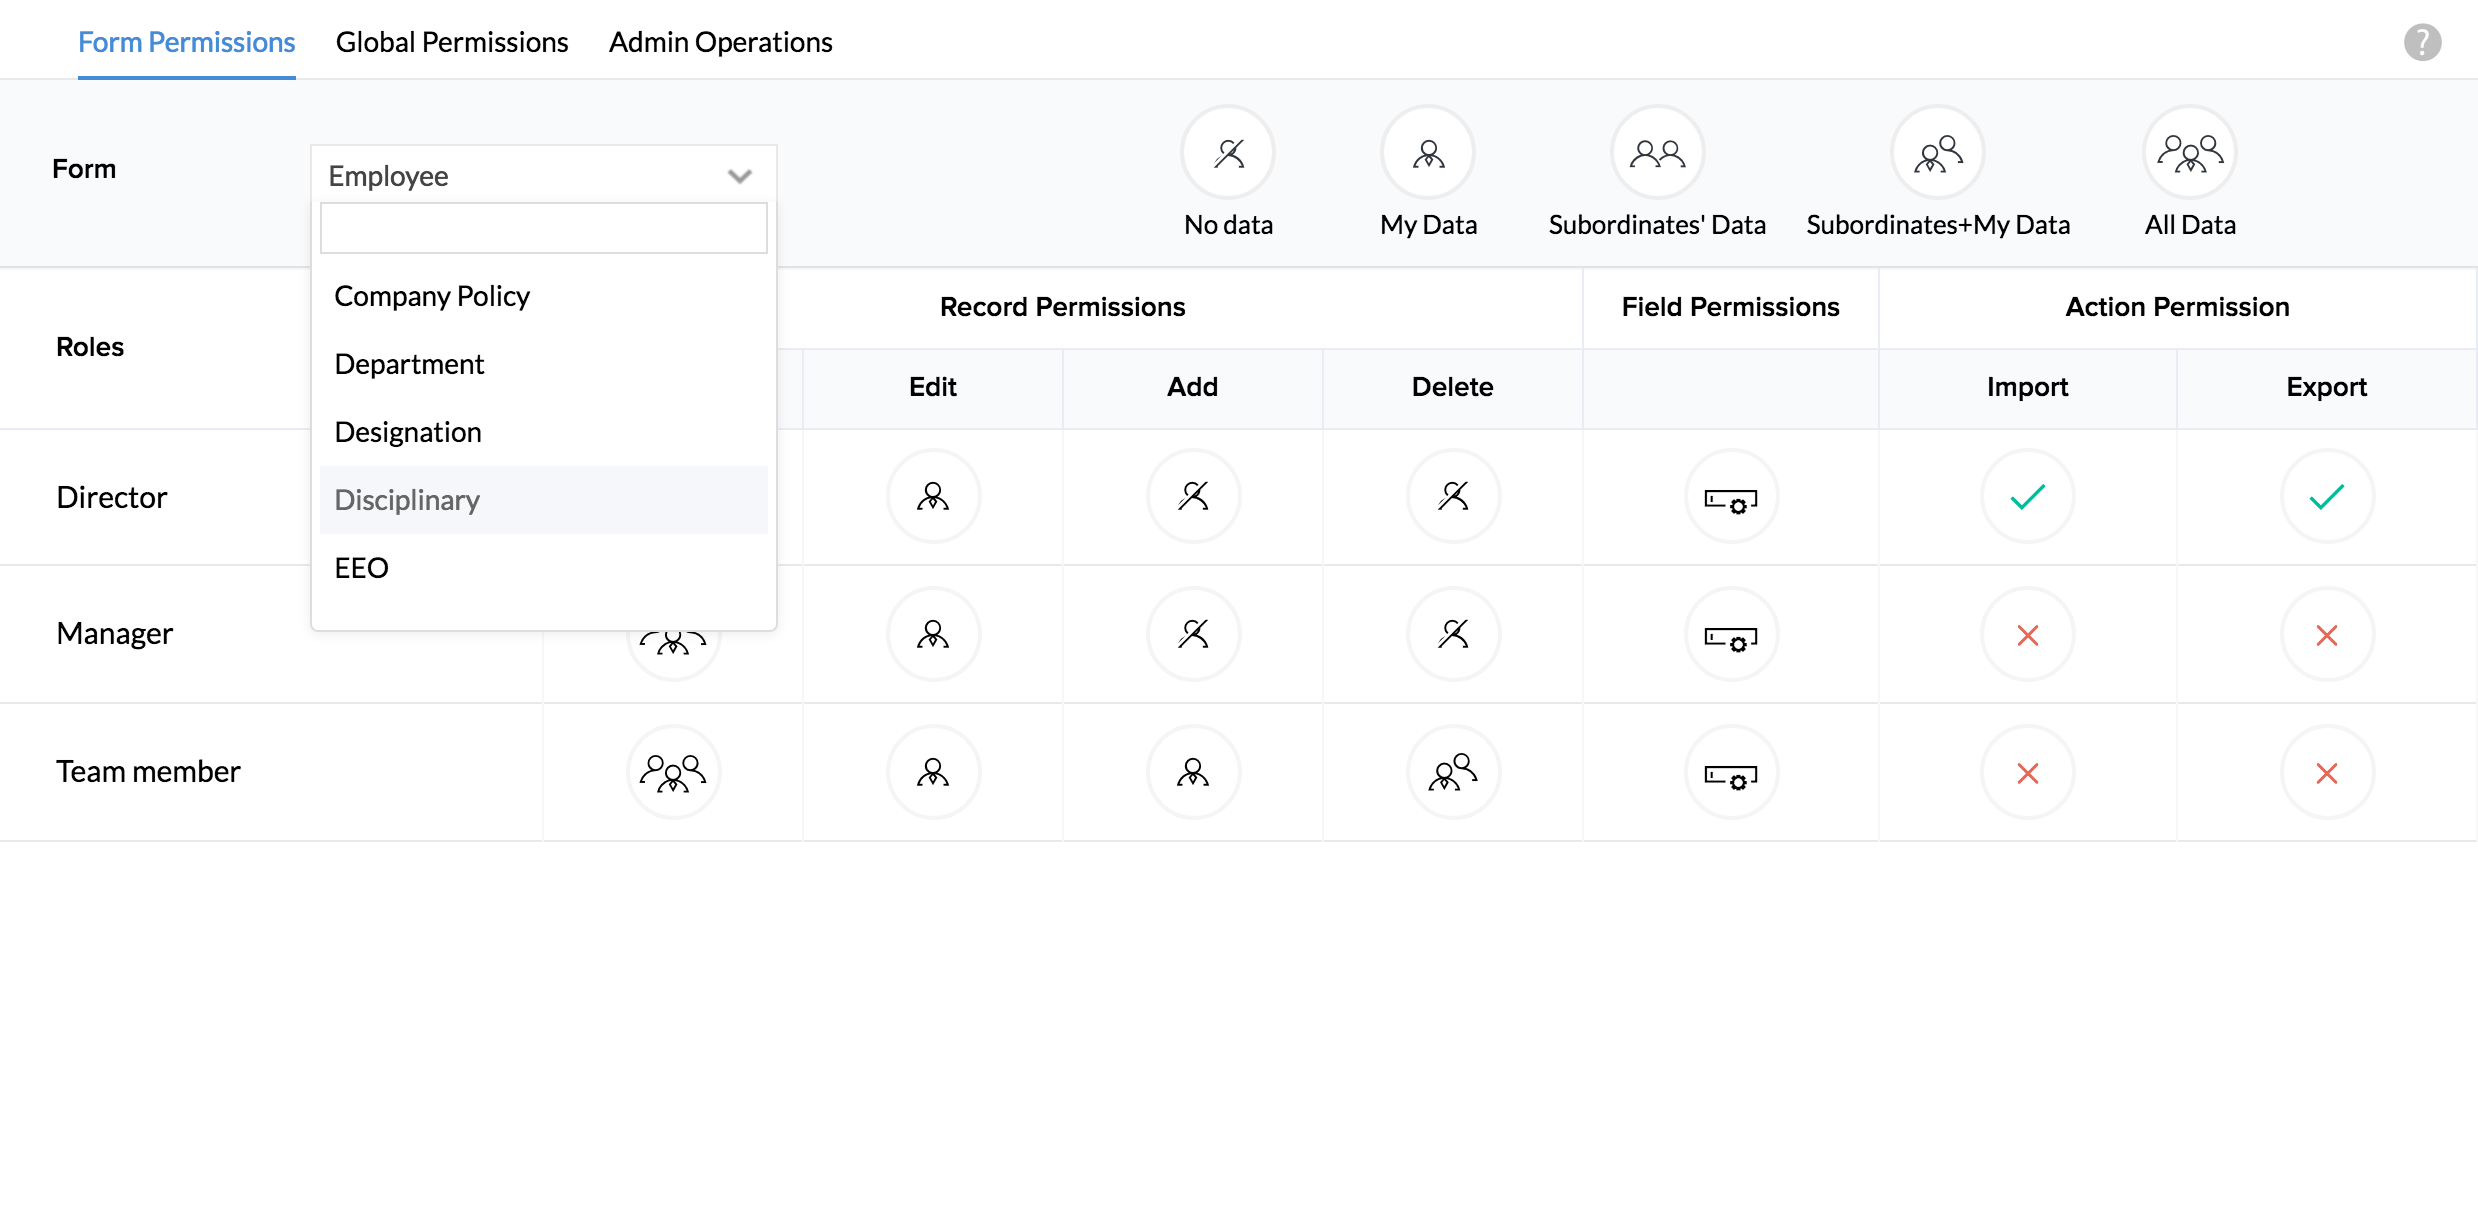Toggle Manager's Export permission cross
The width and height of the screenshot is (2478, 1230).
pyautogui.click(x=2327, y=635)
